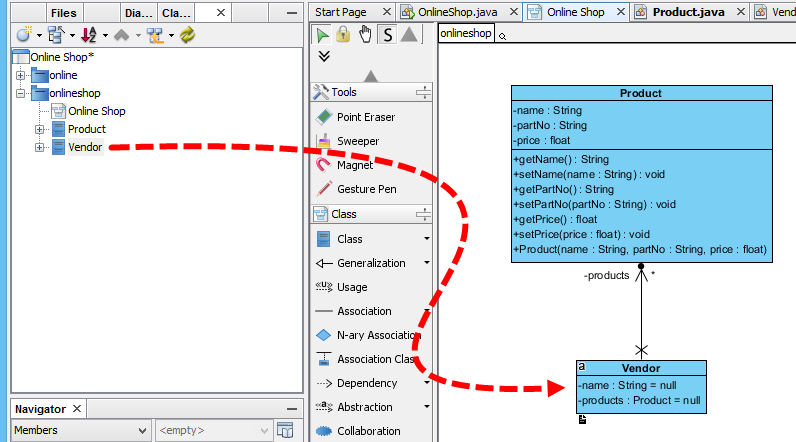The image size is (796, 442).
Task: Toggle the S sketch mode button
Action: click(387, 35)
